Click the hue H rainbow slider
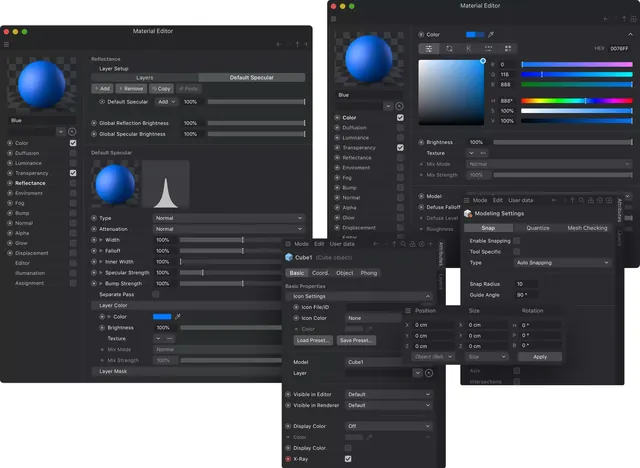 (577, 101)
